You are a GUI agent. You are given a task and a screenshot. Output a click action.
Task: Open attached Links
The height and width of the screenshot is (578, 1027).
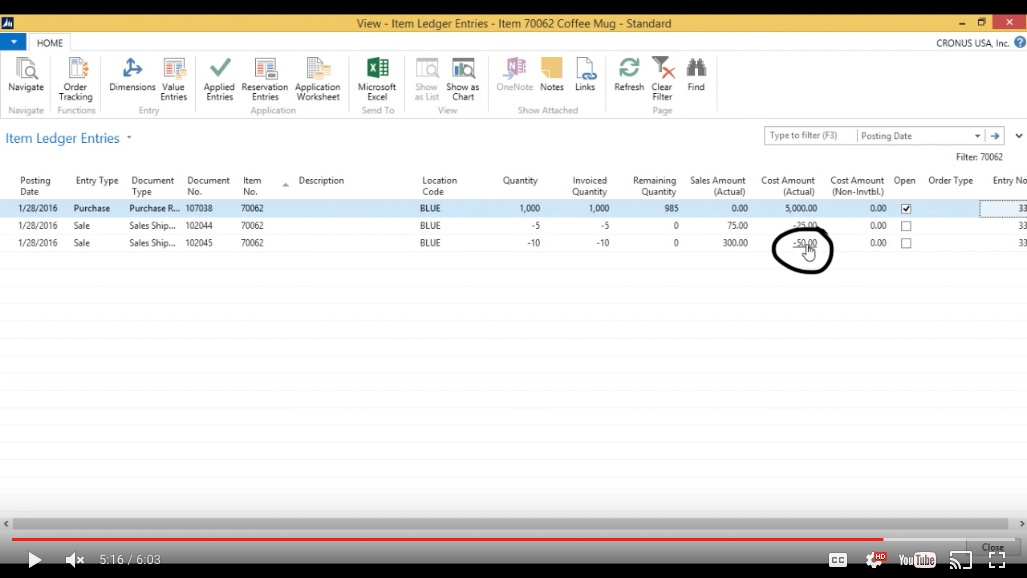click(585, 74)
